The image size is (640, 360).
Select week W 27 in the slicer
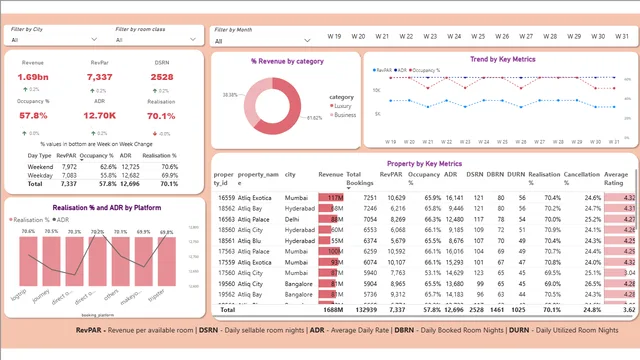[526, 36]
